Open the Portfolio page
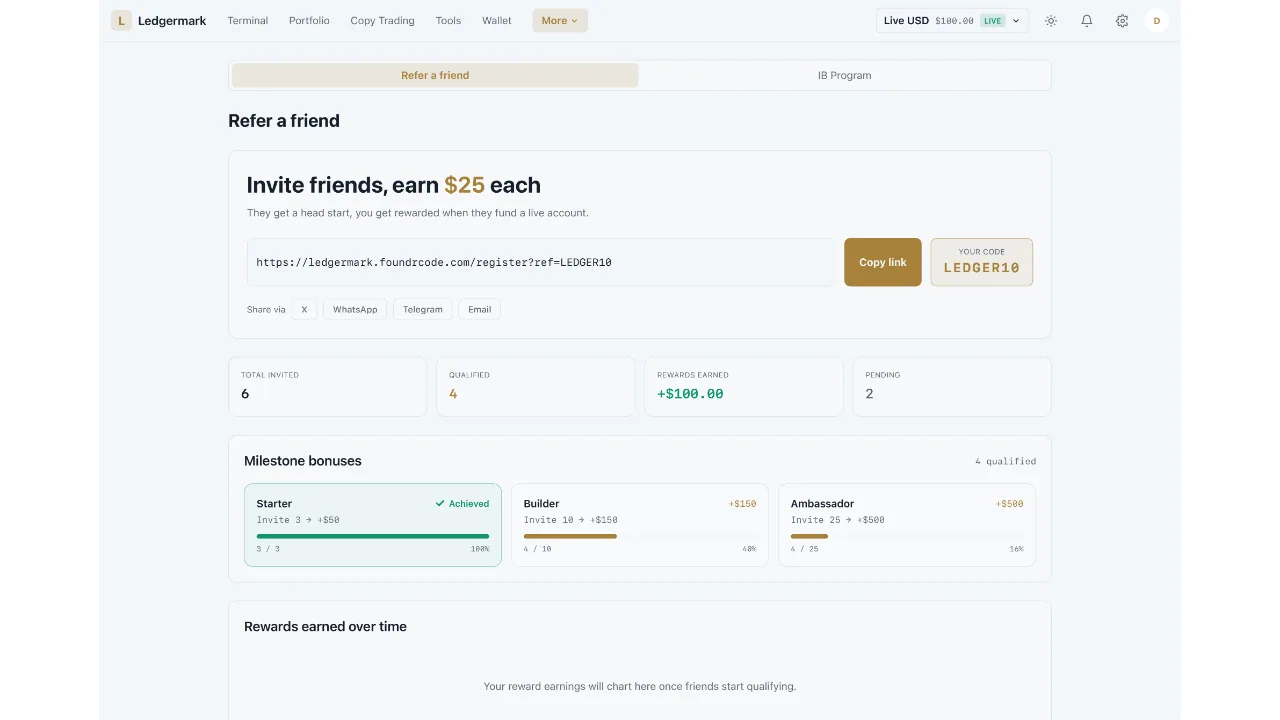 pyautogui.click(x=309, y=20)
